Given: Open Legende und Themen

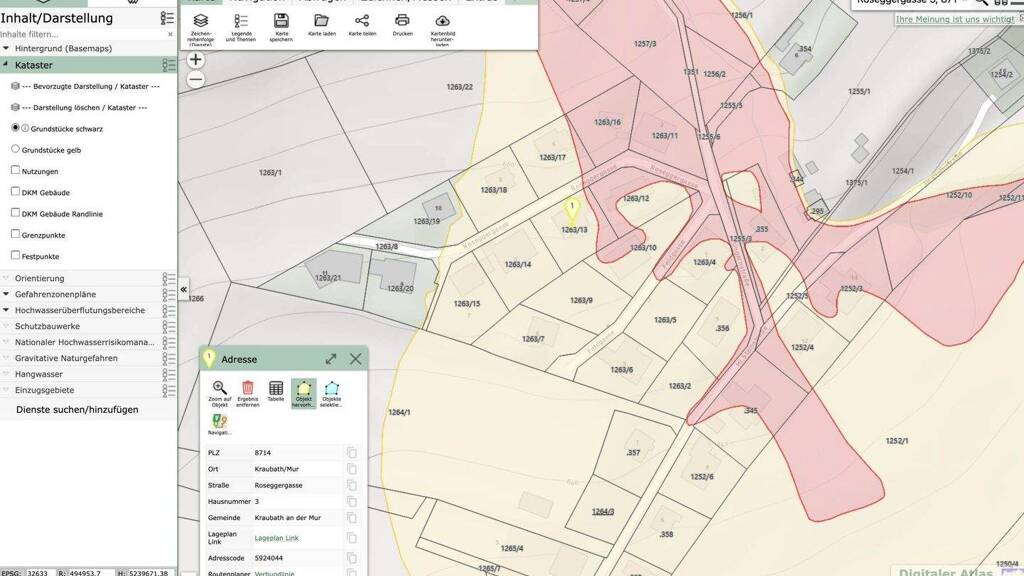Looking at the screenshot, I should click(x=241, y=21).
